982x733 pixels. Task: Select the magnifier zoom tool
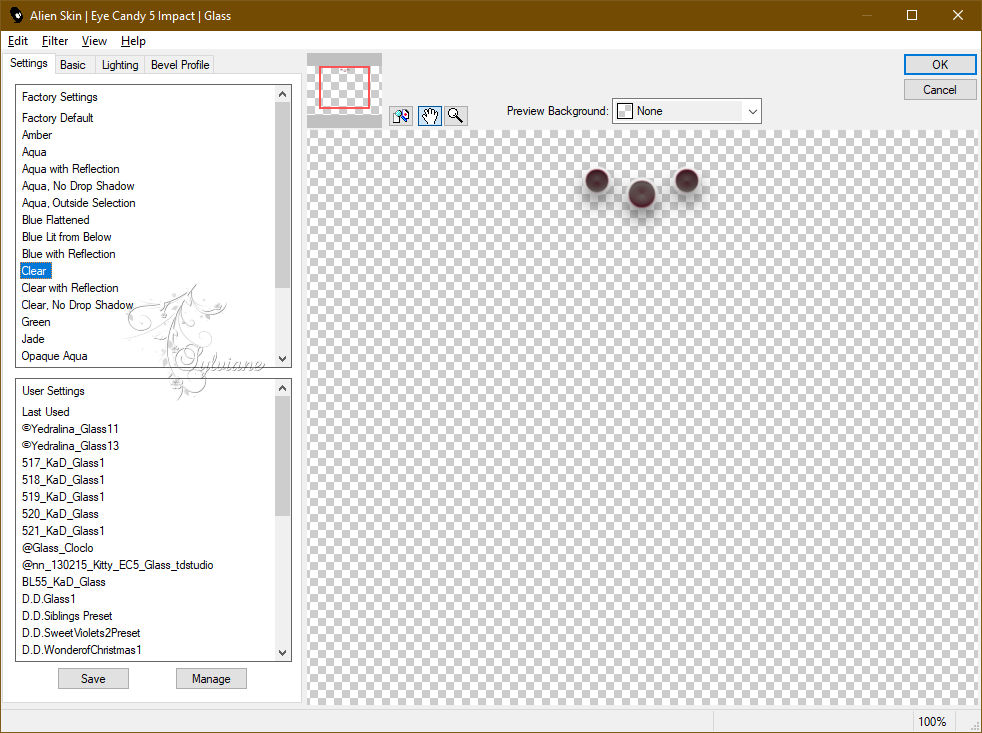(456, 115)
